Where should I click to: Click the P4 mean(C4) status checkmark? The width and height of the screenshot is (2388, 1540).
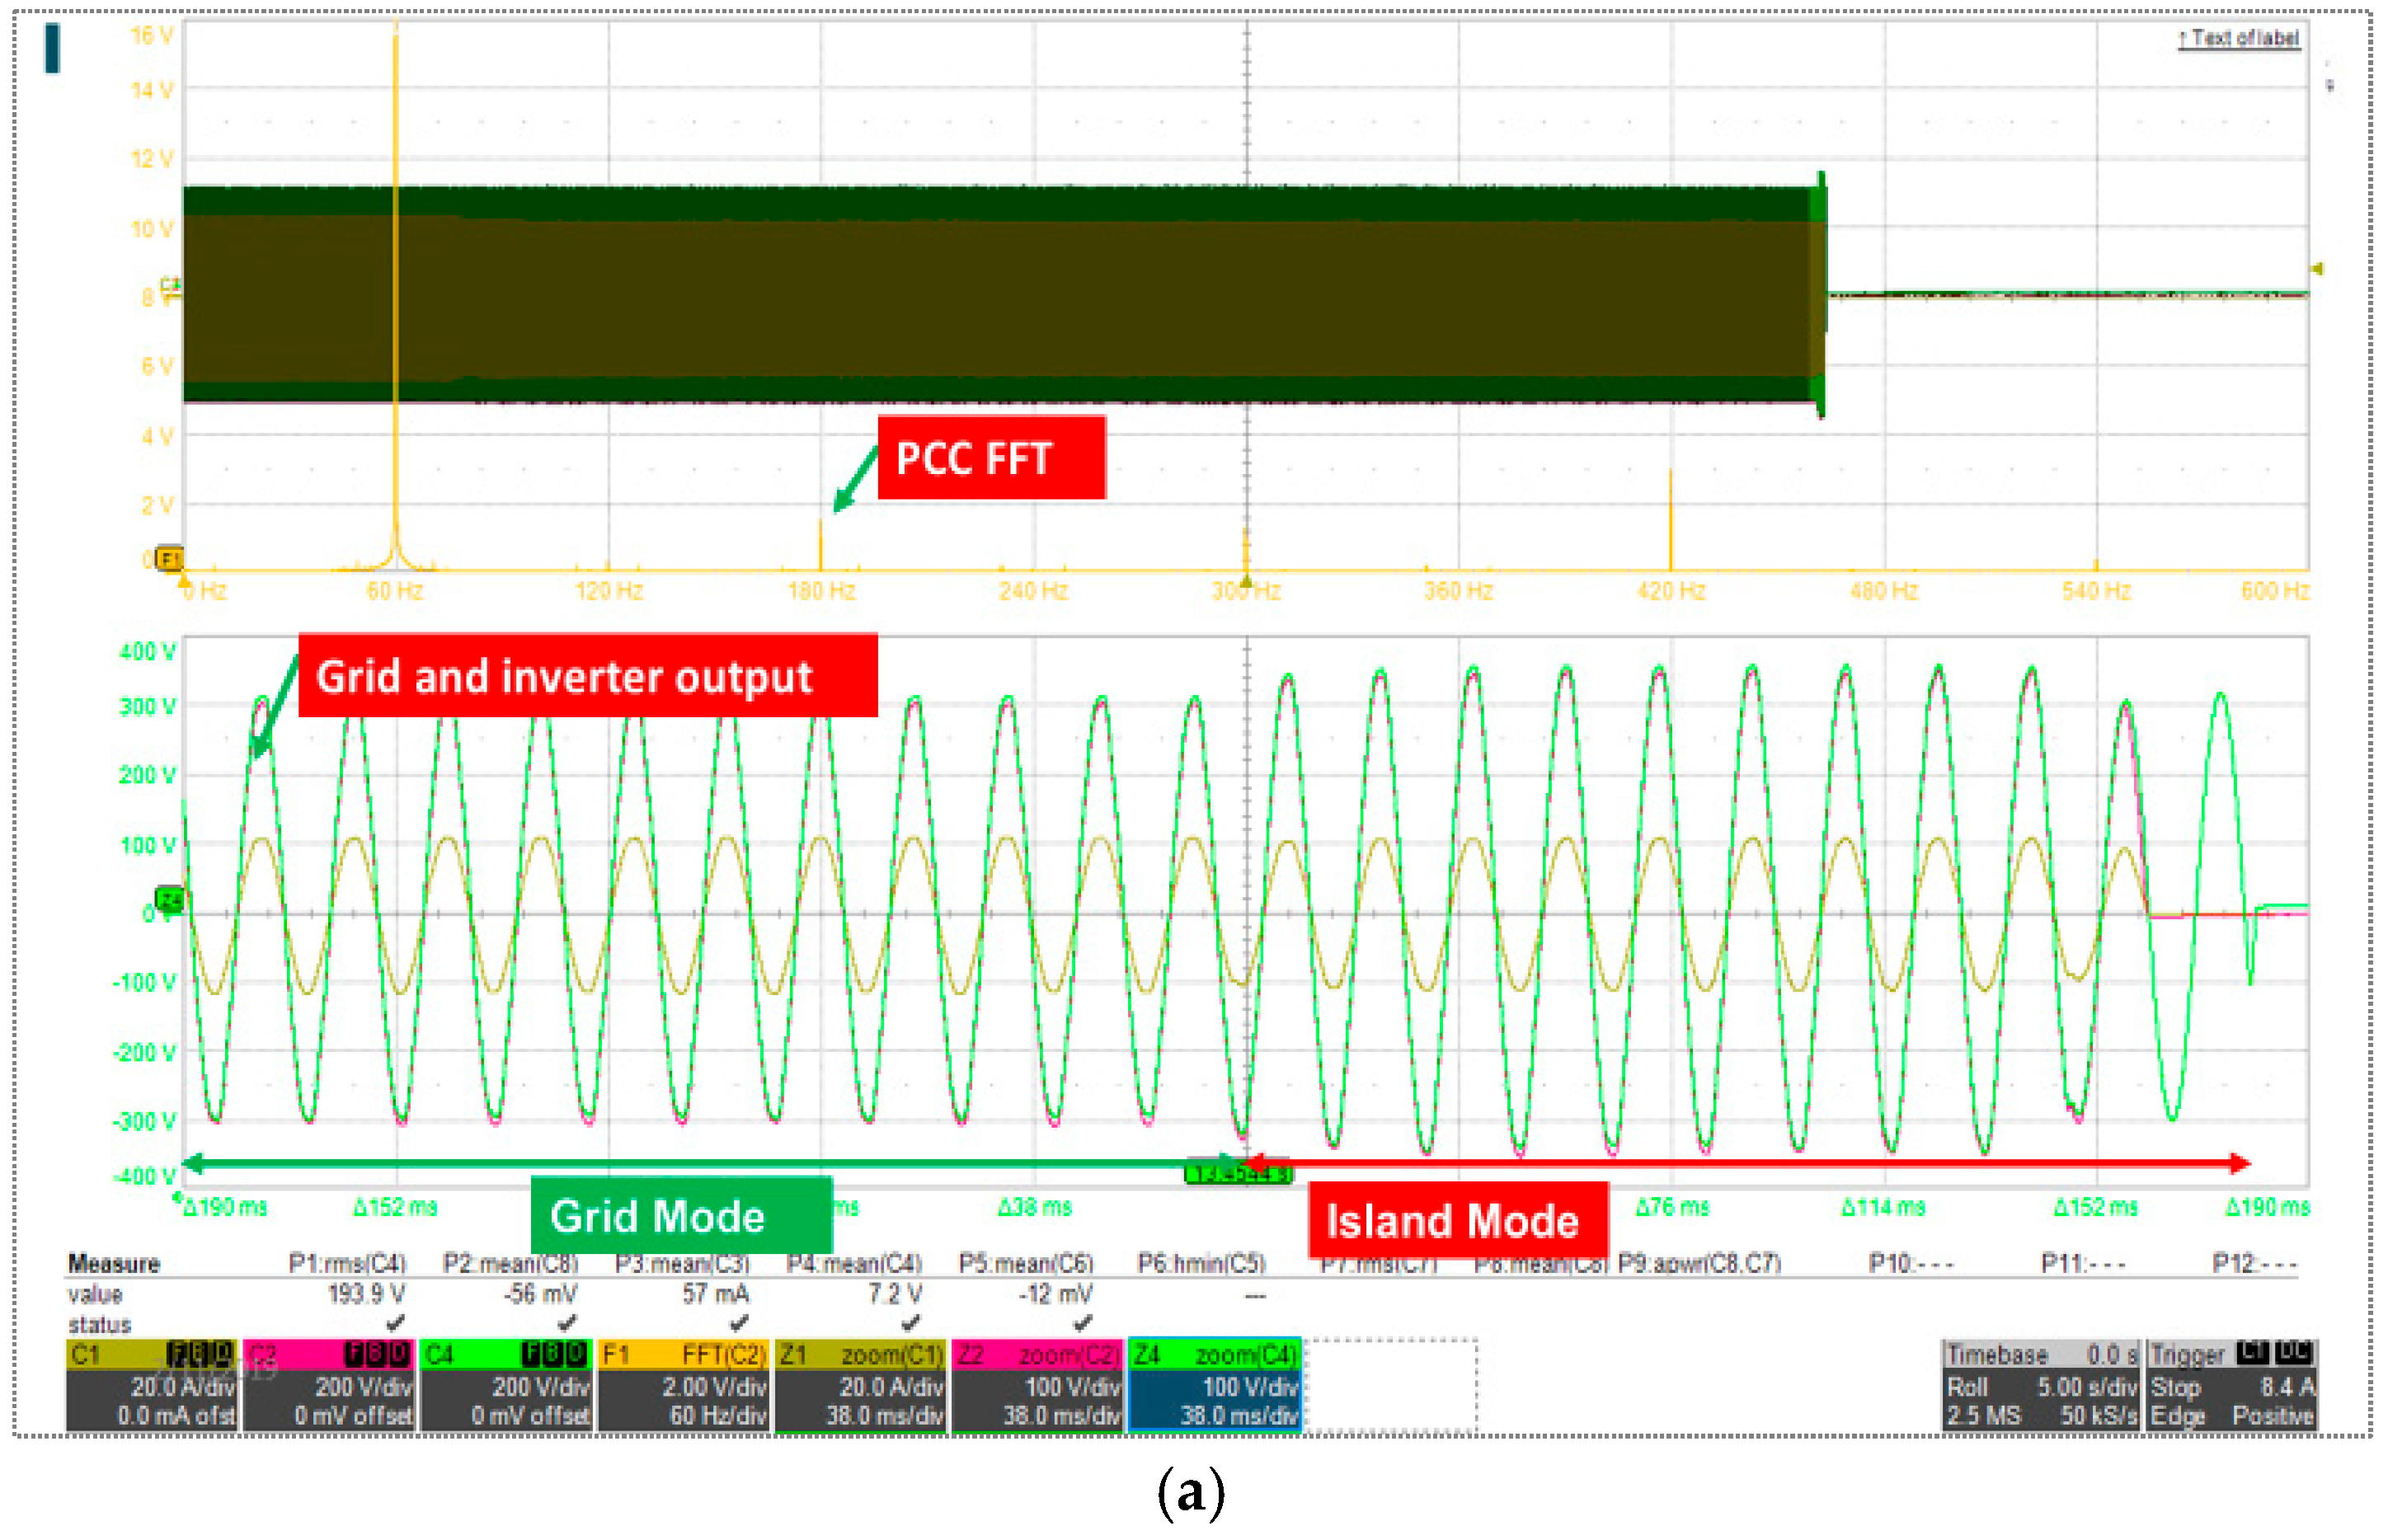tap(910, 1323)
